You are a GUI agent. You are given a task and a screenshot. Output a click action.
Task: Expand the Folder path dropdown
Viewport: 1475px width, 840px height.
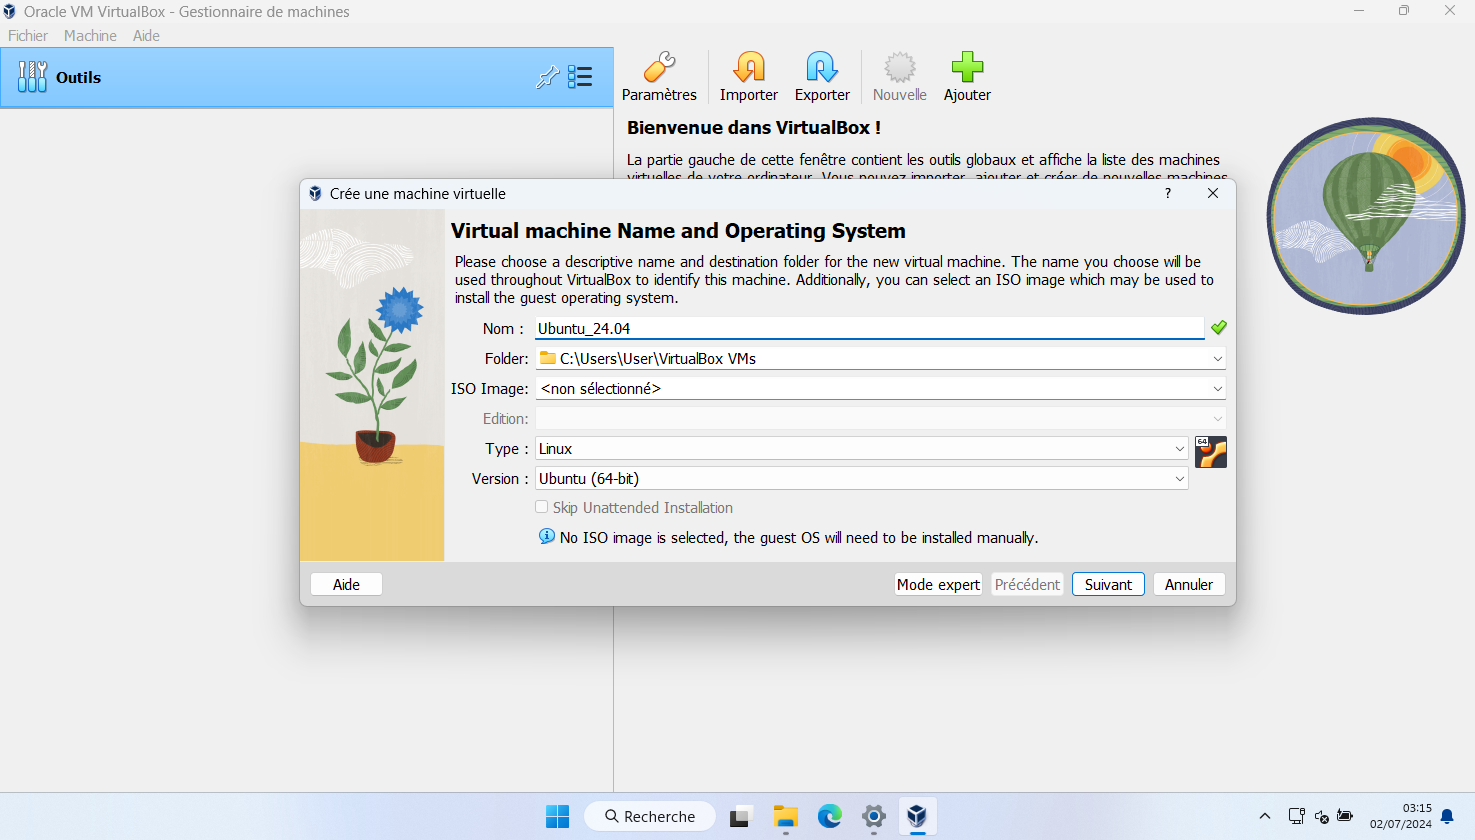(x=1217, y=358)
